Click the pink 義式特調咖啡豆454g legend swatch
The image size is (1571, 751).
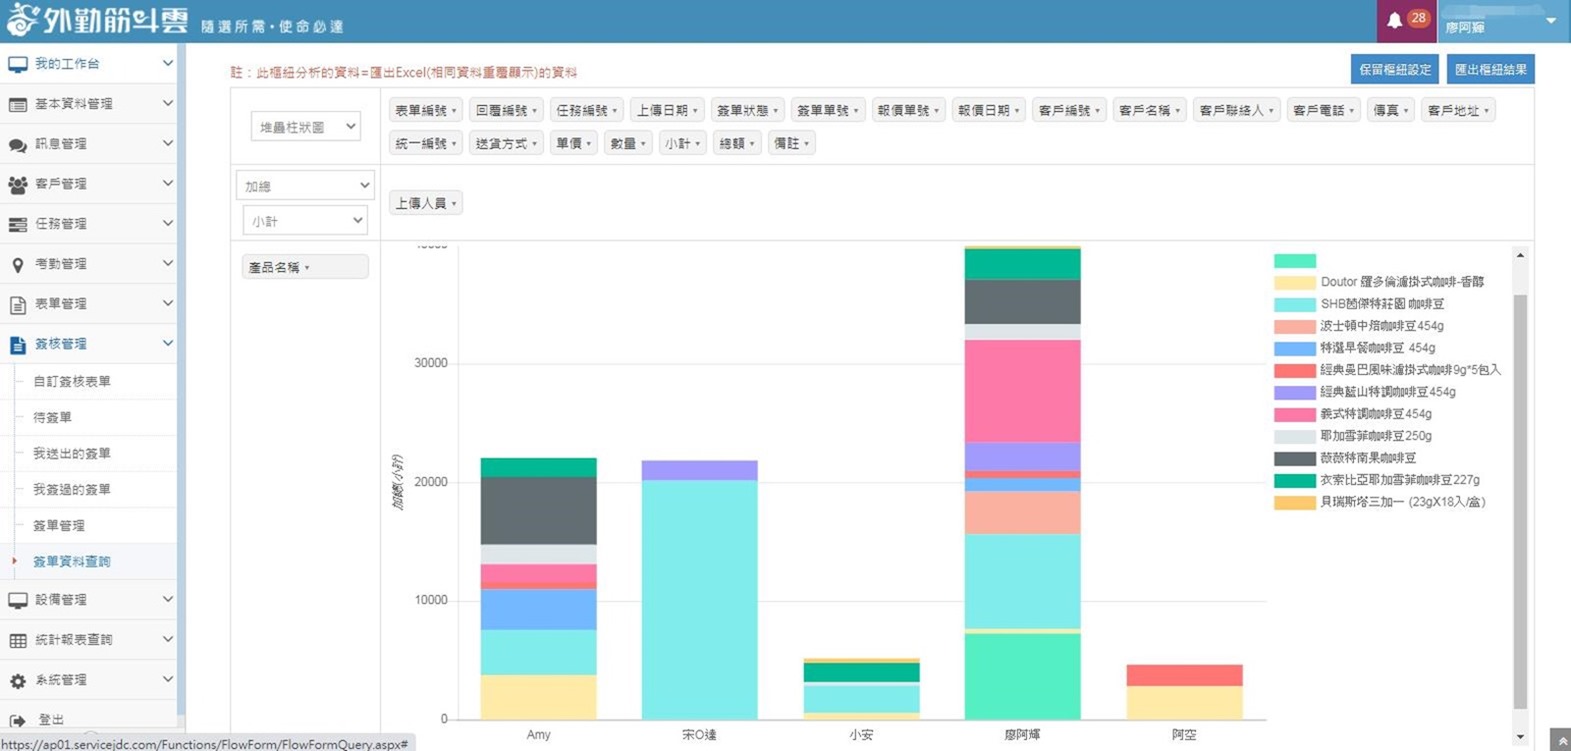1294,414
